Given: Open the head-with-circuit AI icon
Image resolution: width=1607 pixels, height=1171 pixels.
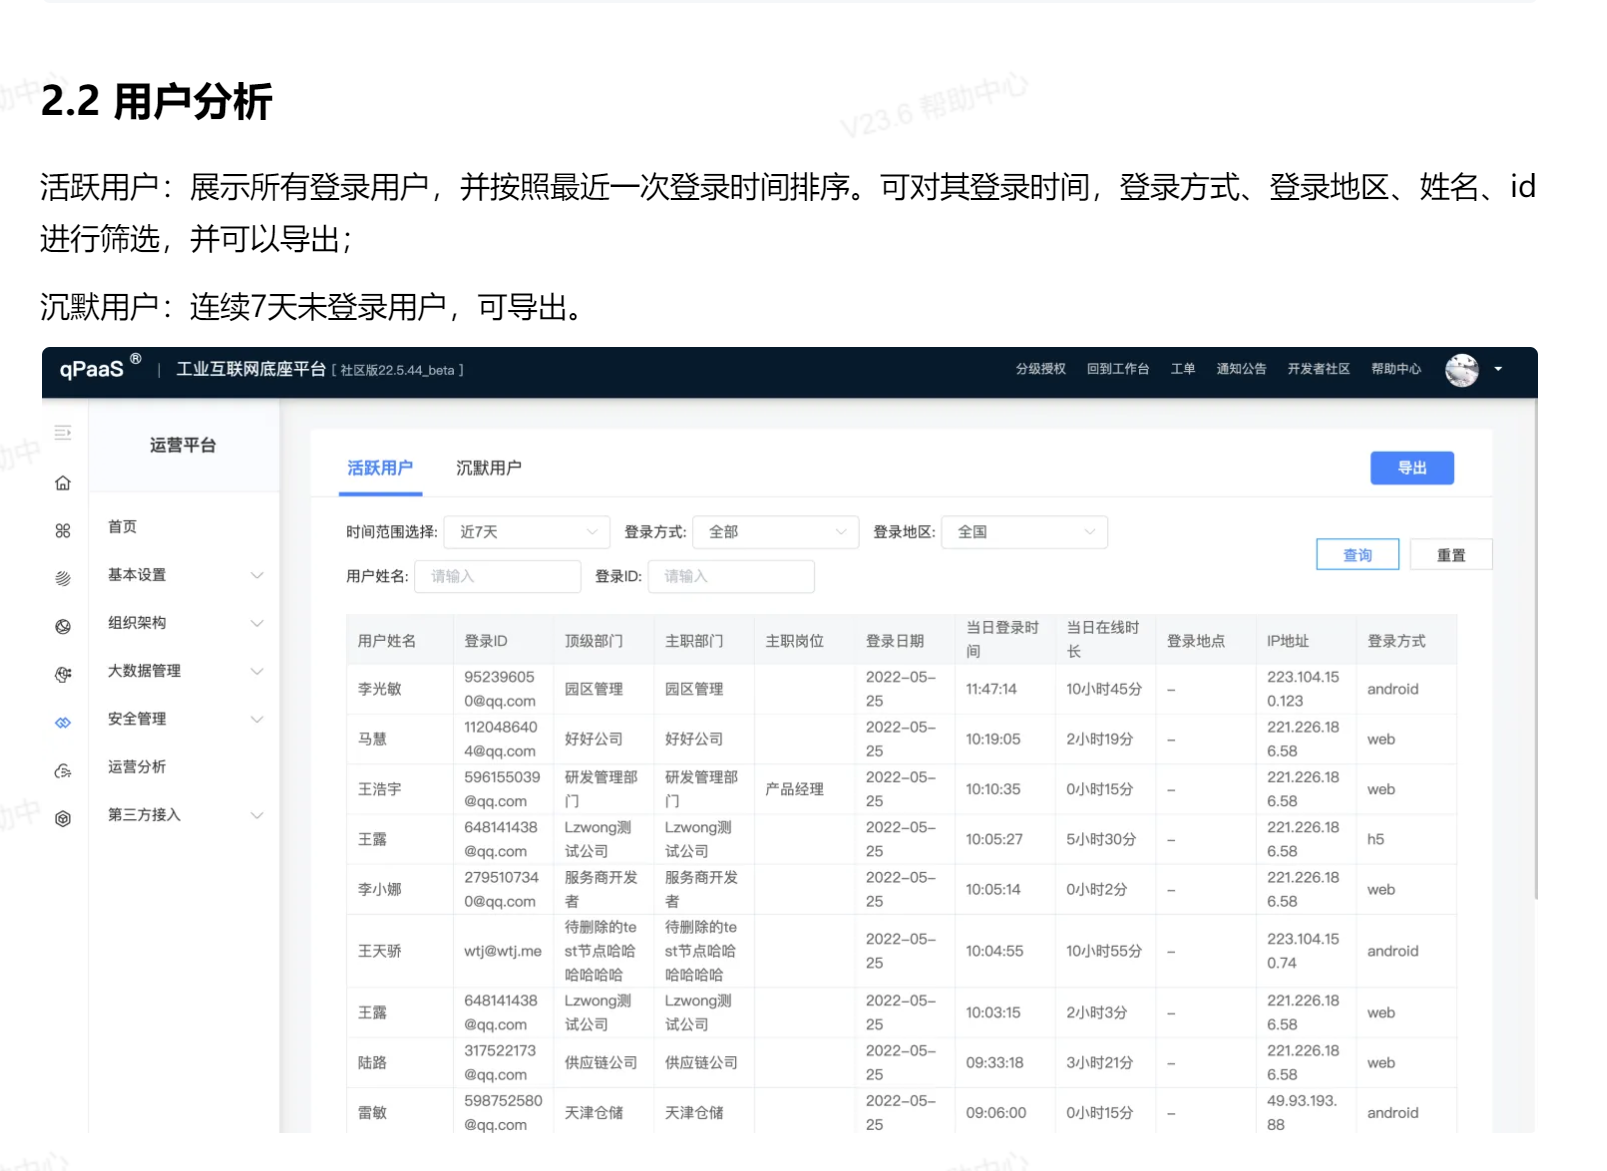Looking at the screenshot, I should 63,674.
